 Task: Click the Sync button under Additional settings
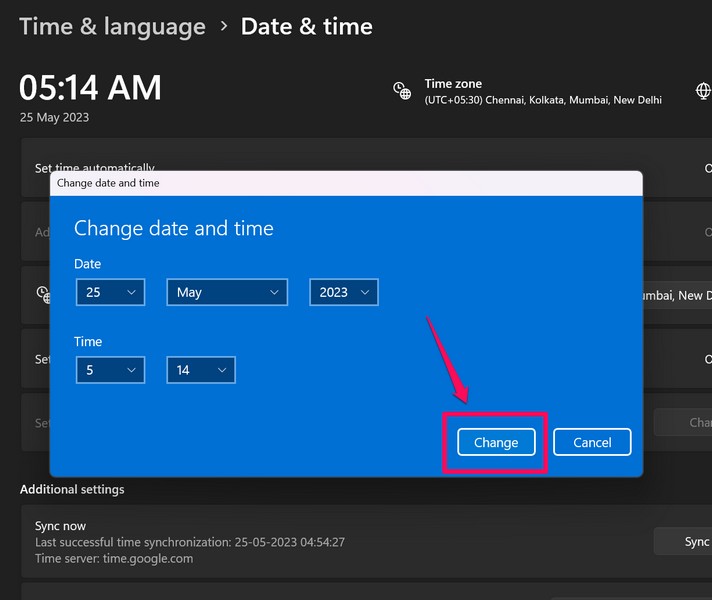click(x=690, y=541)
